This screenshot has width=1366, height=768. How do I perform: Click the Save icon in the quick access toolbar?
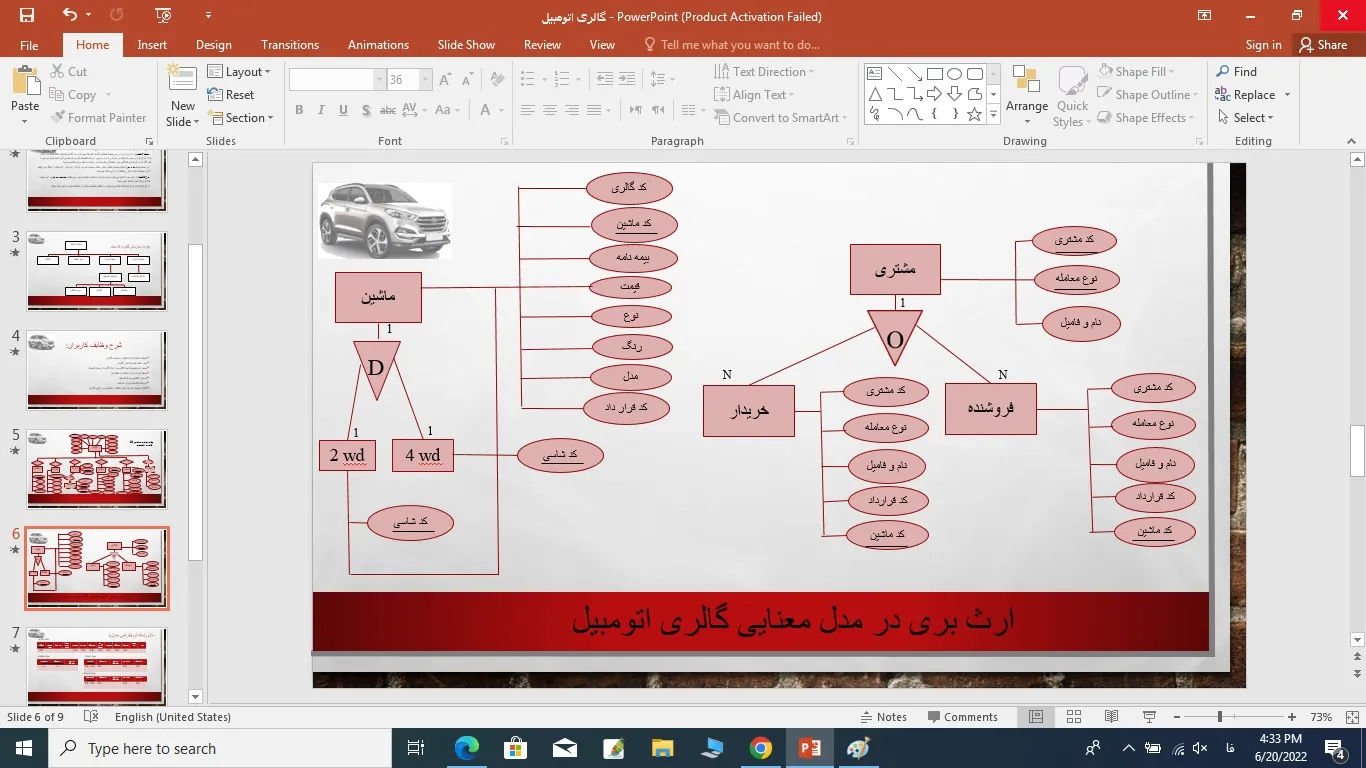pyautogui.click(x=26, y=15)
